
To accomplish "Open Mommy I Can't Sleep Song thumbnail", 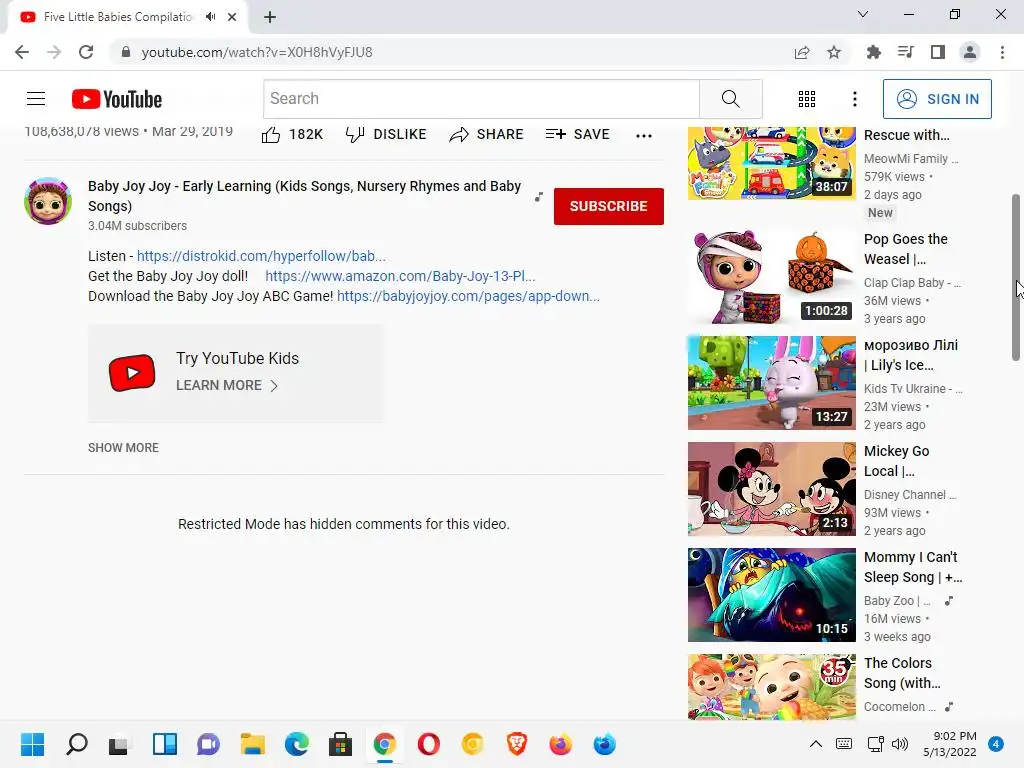I will [x=772, y=595].
